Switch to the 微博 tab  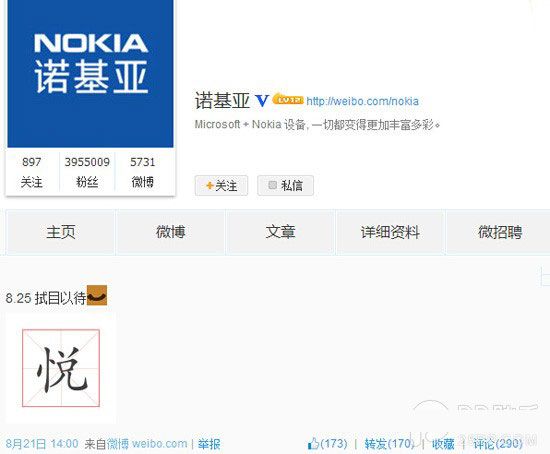coord(170,232)
